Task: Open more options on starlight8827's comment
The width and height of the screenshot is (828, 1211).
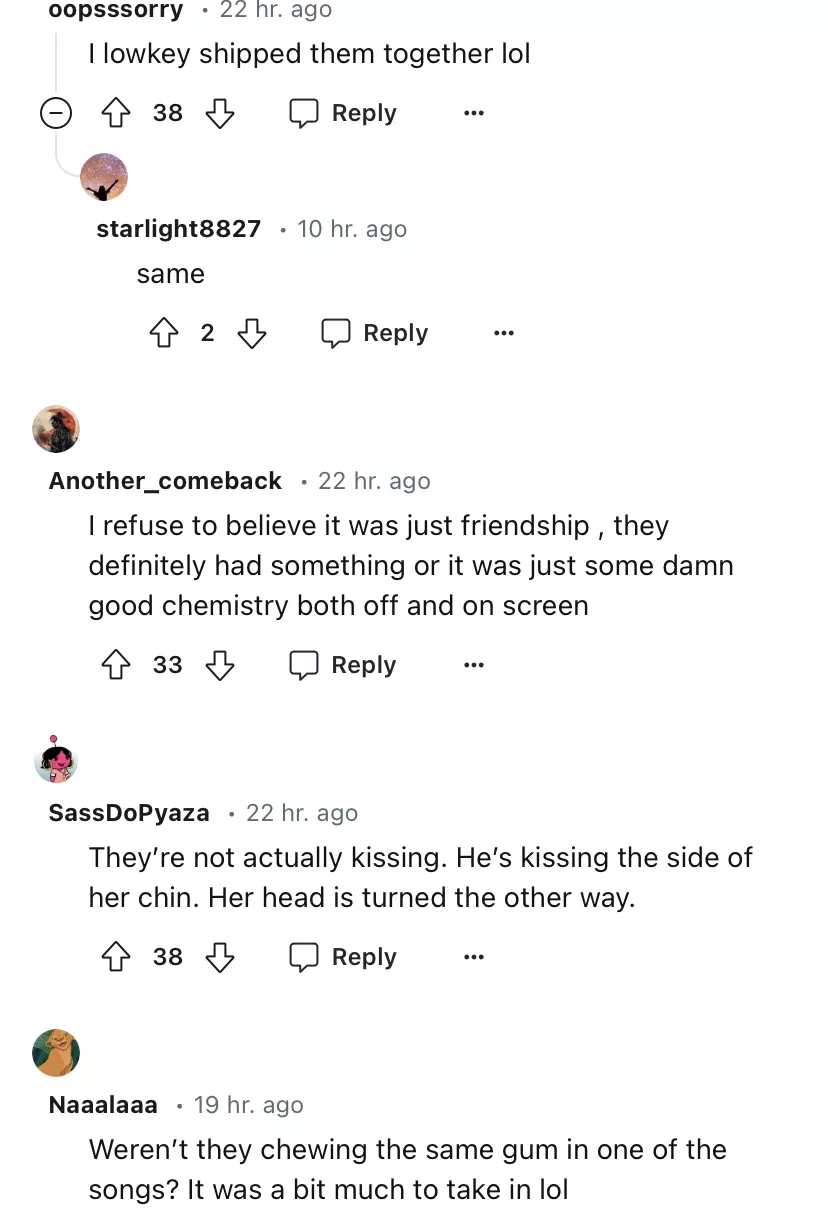Action: [x=504, y=333]
